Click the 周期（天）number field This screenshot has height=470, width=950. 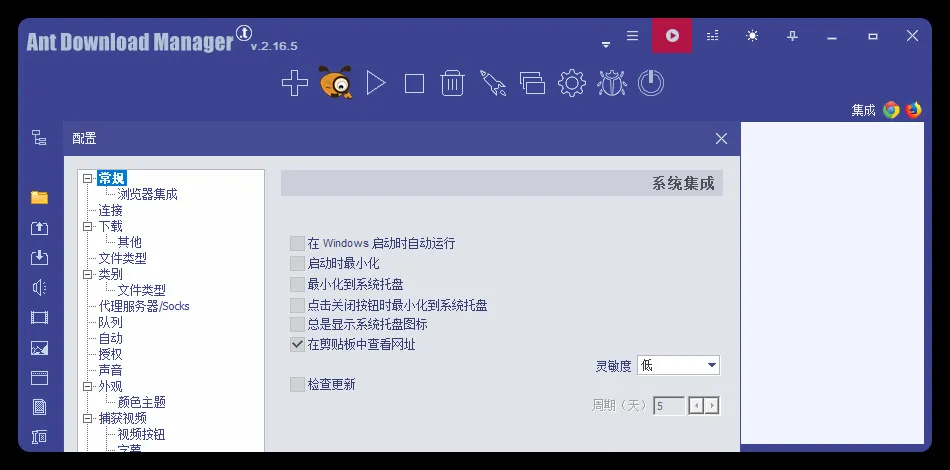point(669,405)
